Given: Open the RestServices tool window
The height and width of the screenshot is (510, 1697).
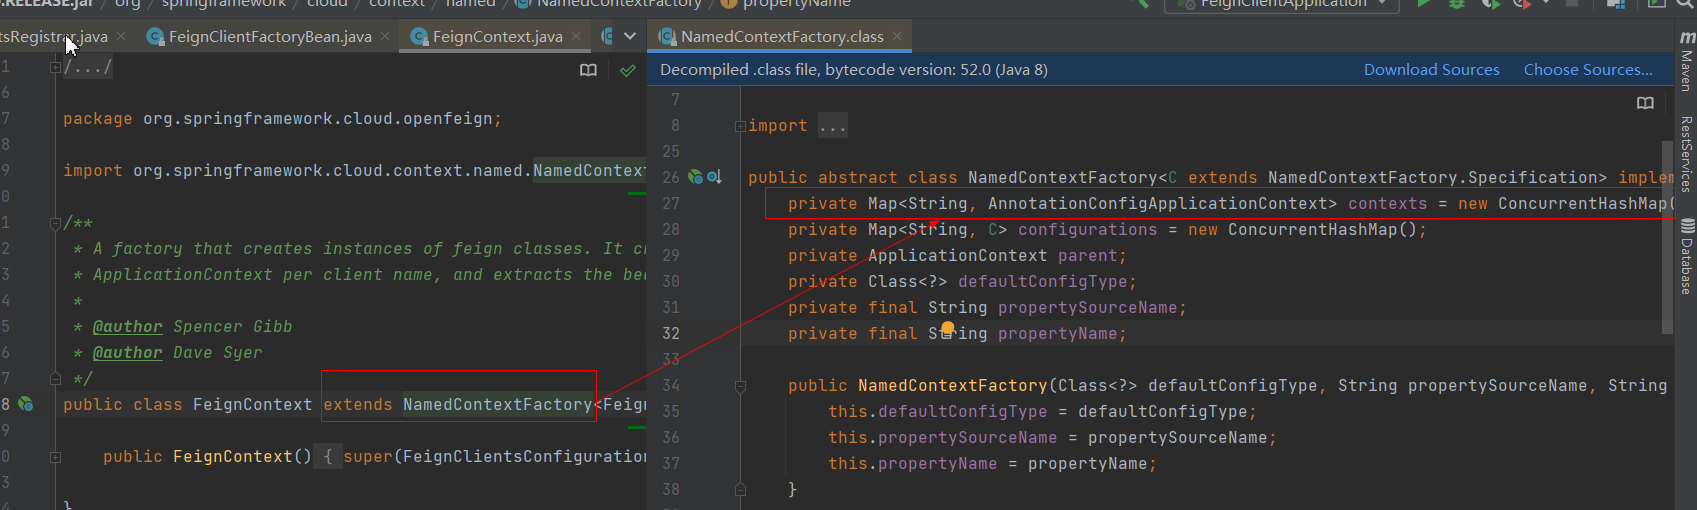Looking at the screenshot, I should tap(1687, 153).
